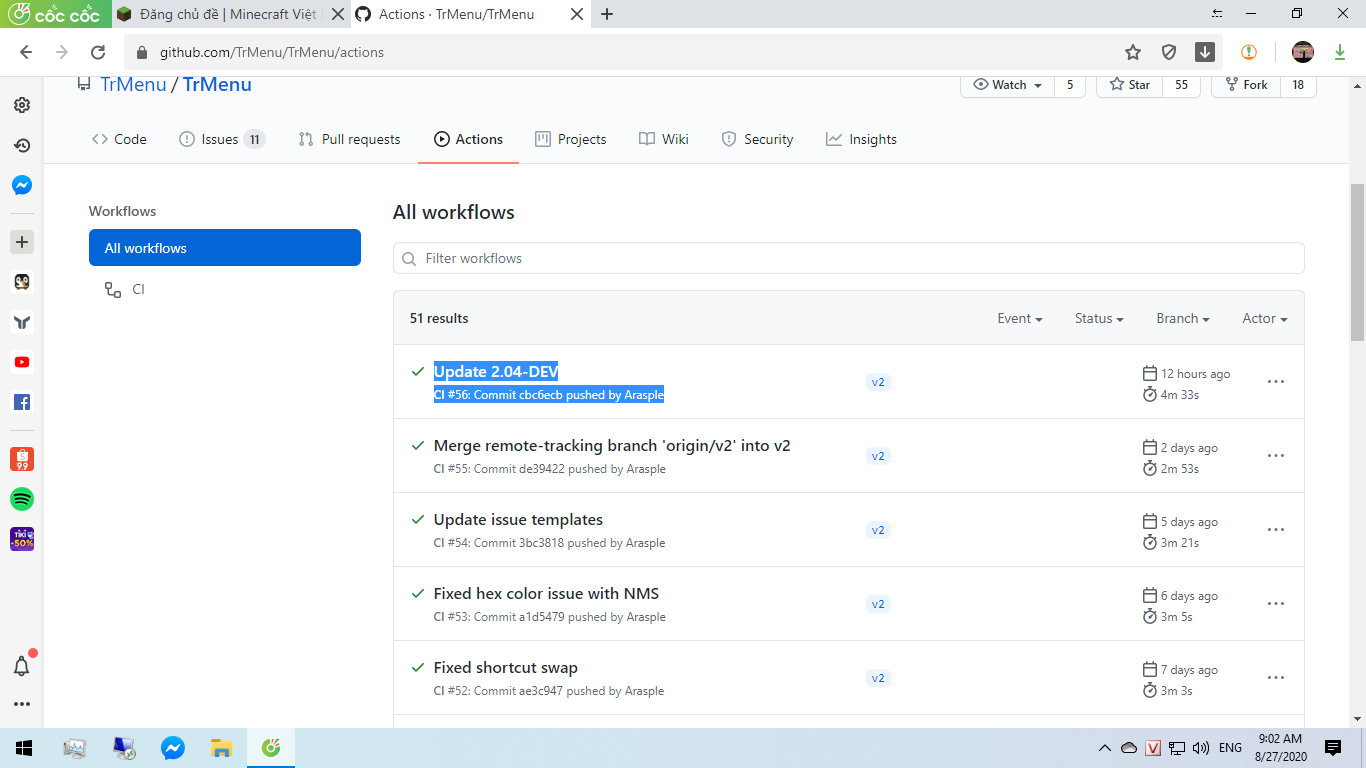Open Spotify from the sidebar
The image size is (1366, 768).
pyautogui.click(x=22, y=499)
